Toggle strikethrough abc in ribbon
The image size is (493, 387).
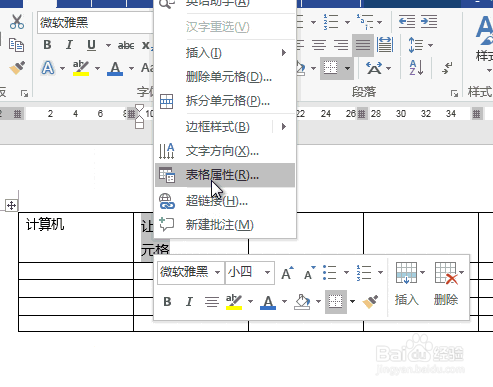[x=126, y=45]
